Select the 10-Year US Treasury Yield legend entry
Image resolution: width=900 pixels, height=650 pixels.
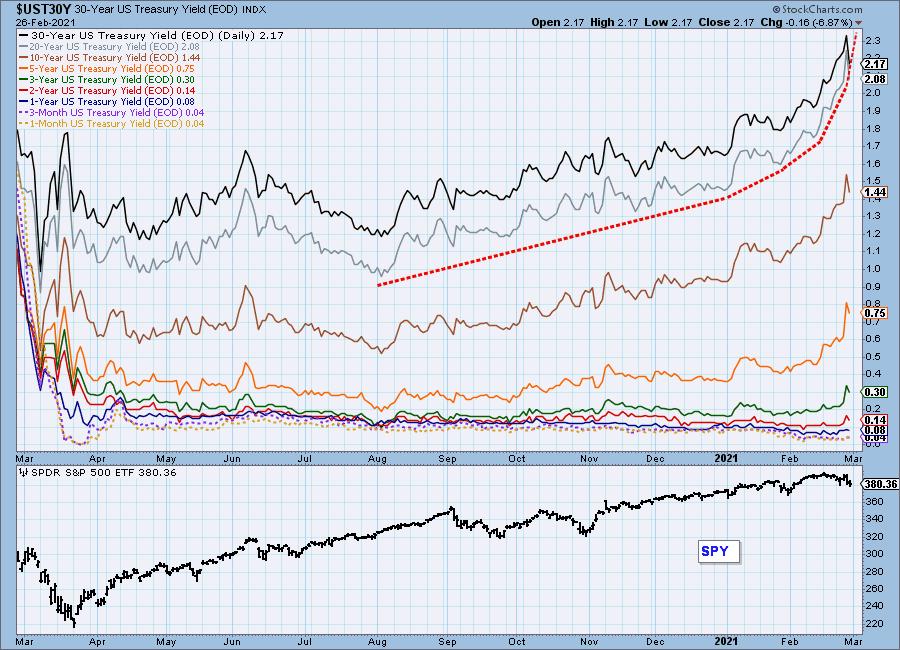tap(110, 57)
